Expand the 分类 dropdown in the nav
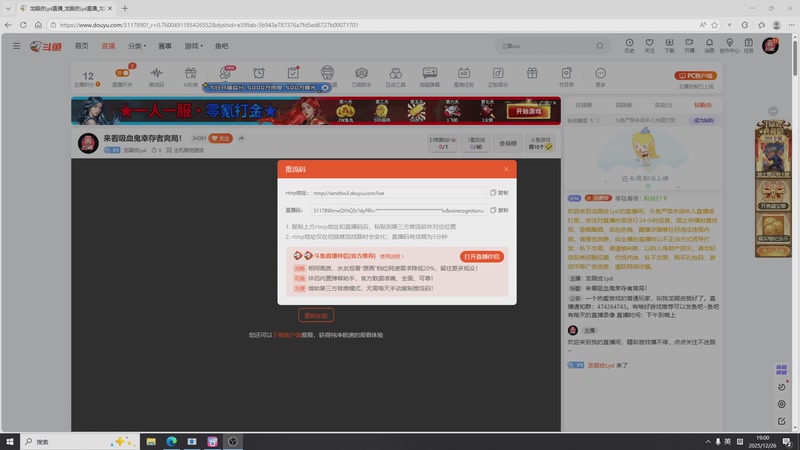Image resolution: width=800 pixels, height=450 pixels. (137, 46)
